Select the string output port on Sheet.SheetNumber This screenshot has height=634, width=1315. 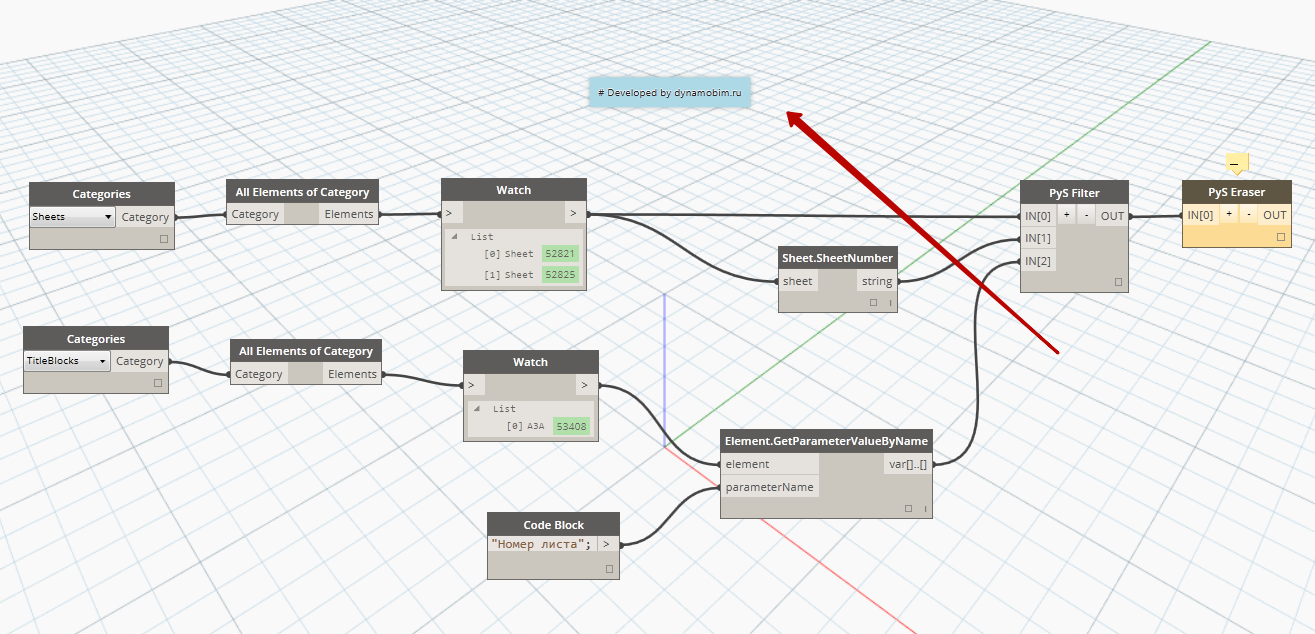[x=877, y=281]
